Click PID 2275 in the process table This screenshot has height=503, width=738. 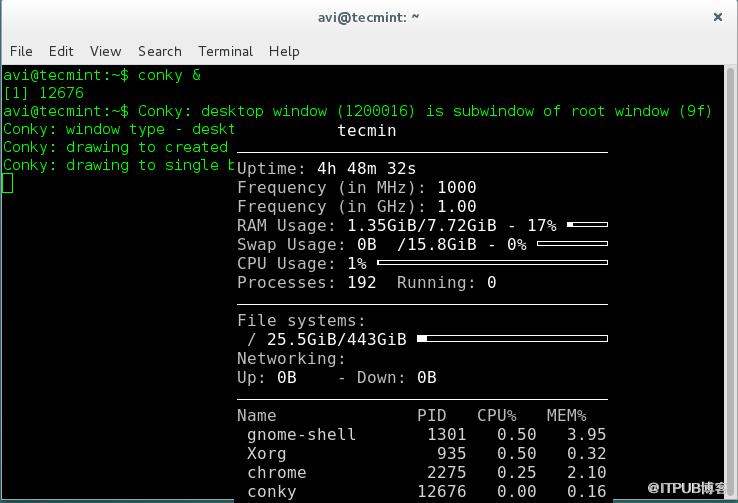tap(447, 472)
